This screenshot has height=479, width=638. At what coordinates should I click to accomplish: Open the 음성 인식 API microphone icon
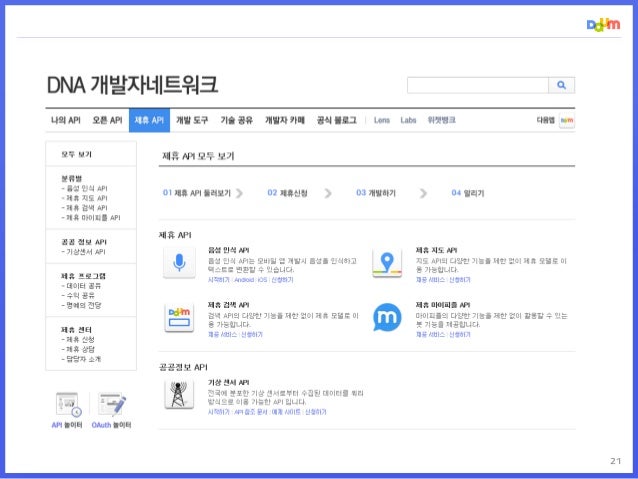[x=179, y=262]
